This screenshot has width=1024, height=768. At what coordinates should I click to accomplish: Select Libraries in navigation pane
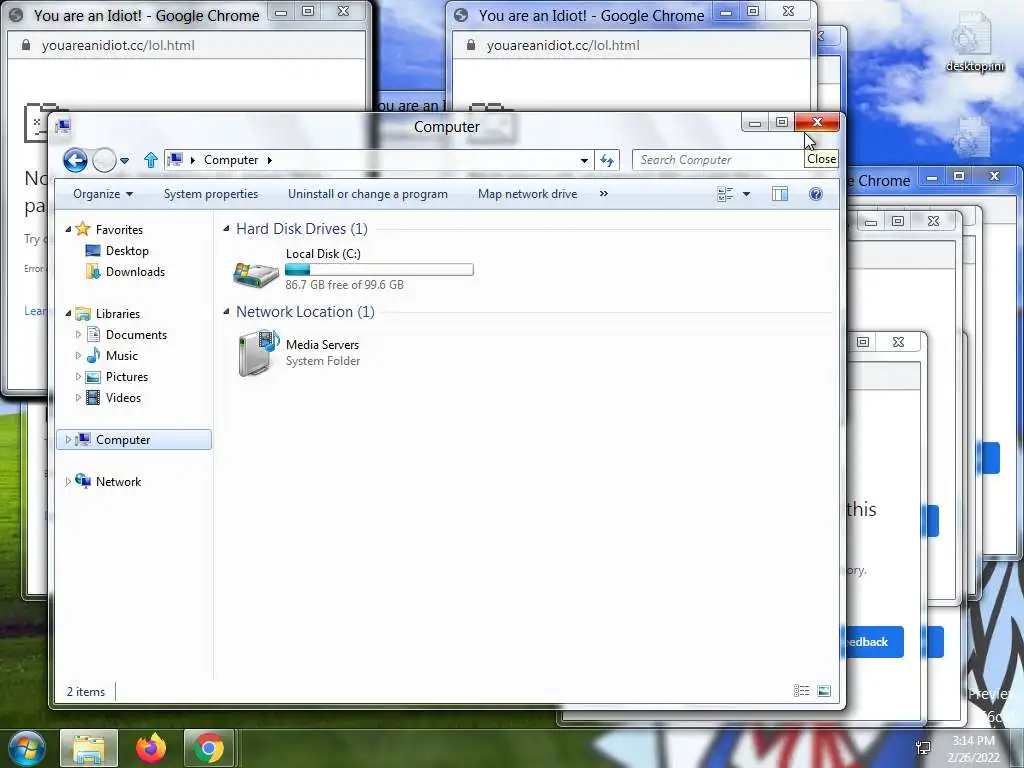coord(118,313)
